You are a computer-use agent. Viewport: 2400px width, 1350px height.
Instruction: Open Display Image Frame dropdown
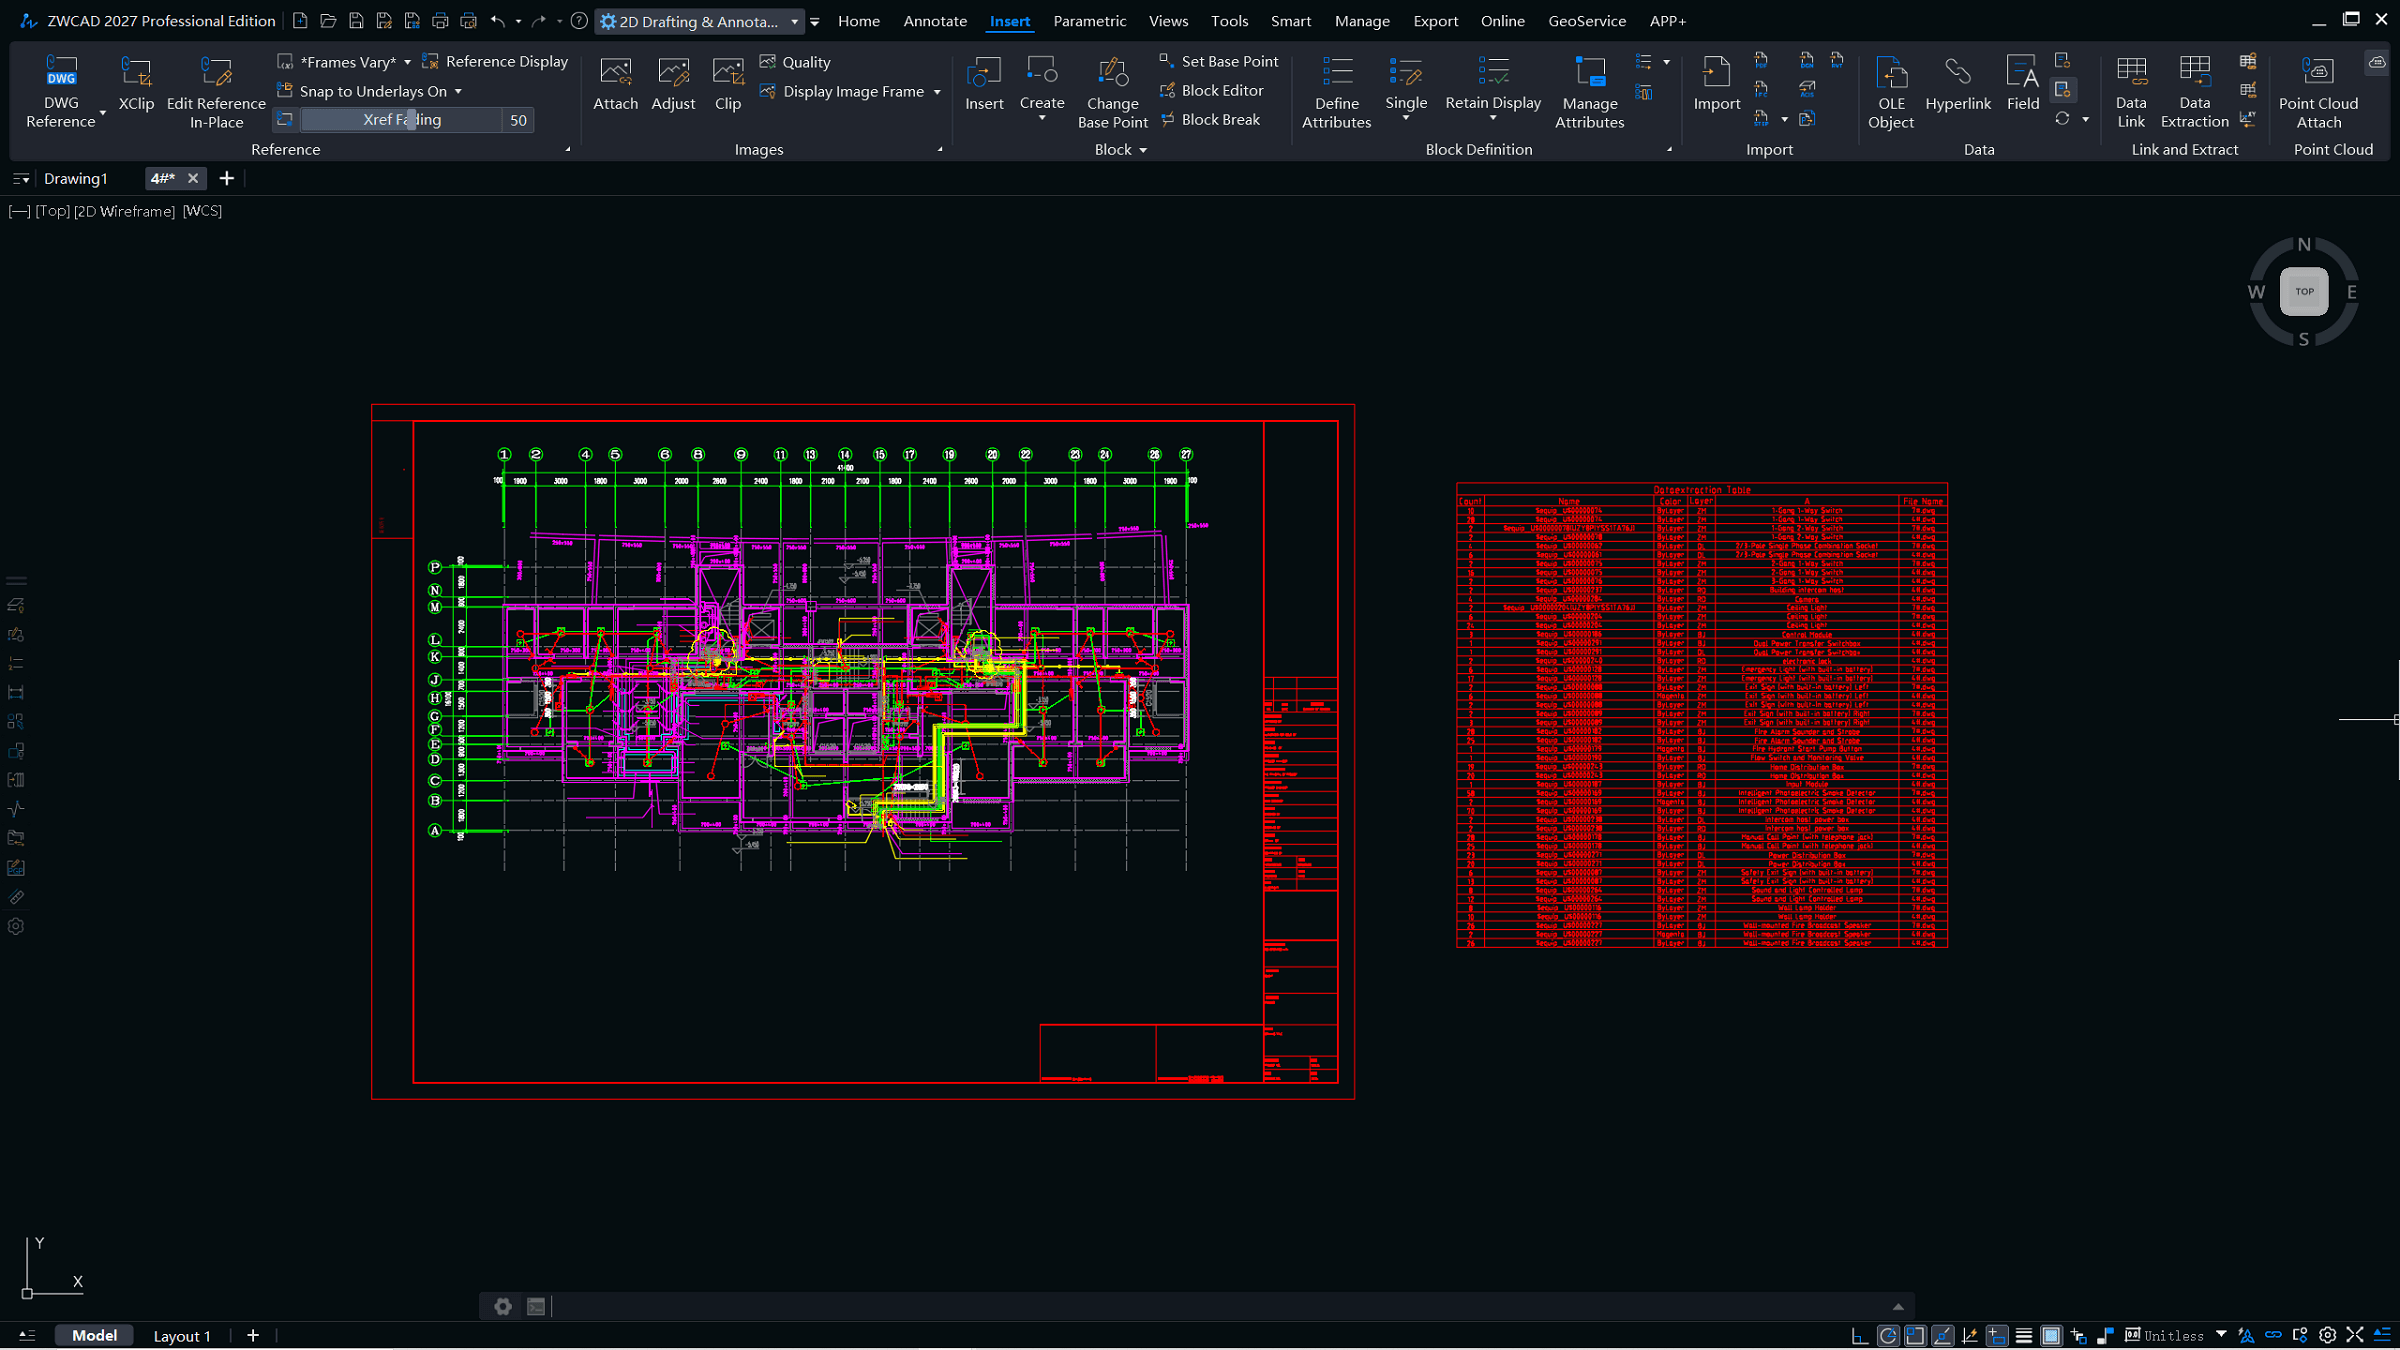(x=937, y=92)
